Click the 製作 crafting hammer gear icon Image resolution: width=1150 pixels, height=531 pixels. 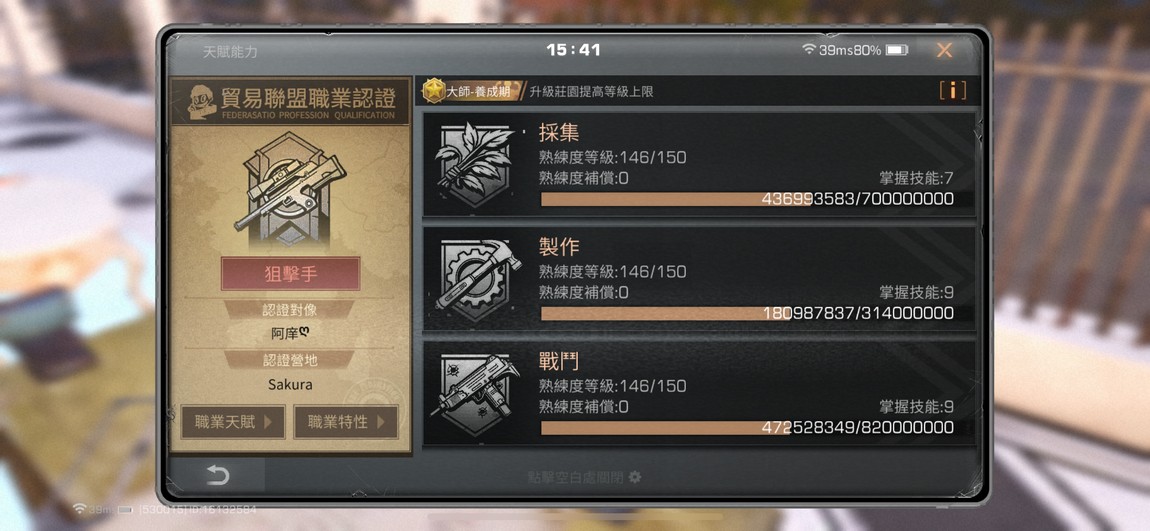[477, 279]
